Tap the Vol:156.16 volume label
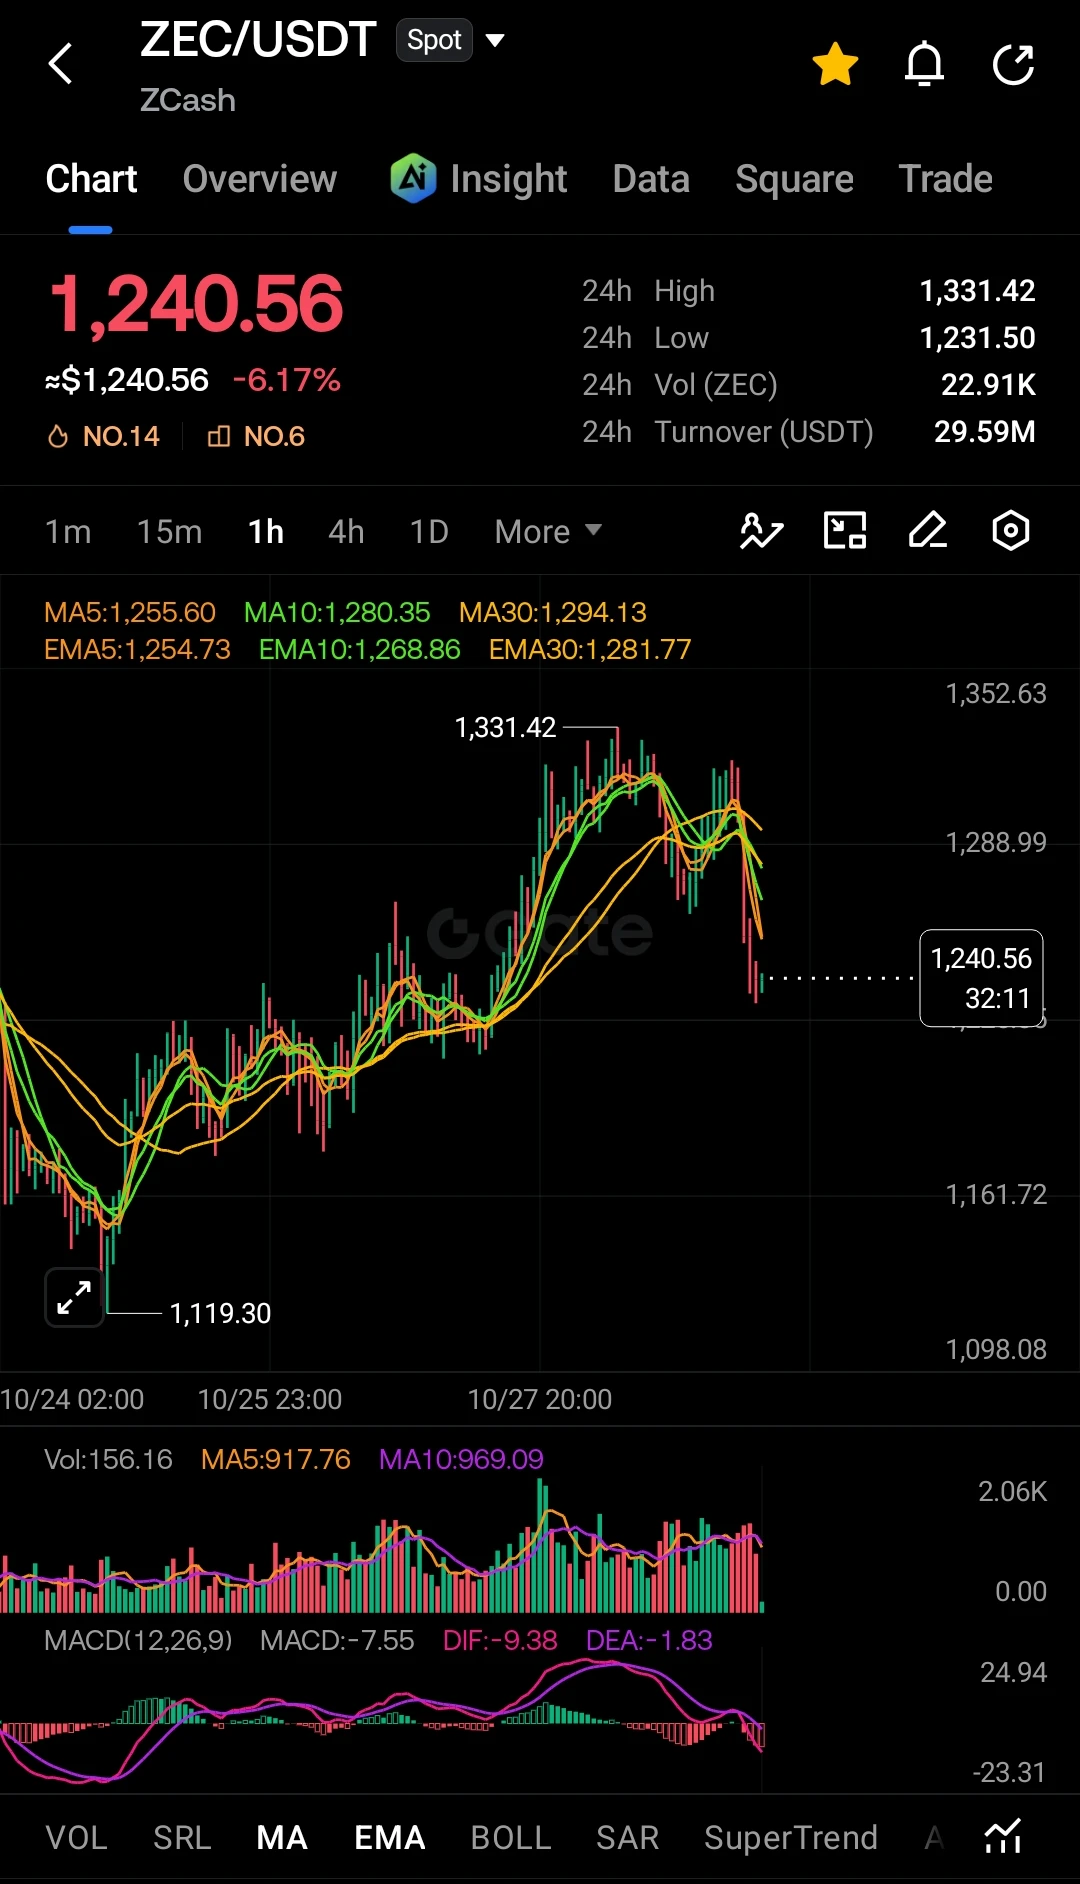 click(x=108, y=1459)
